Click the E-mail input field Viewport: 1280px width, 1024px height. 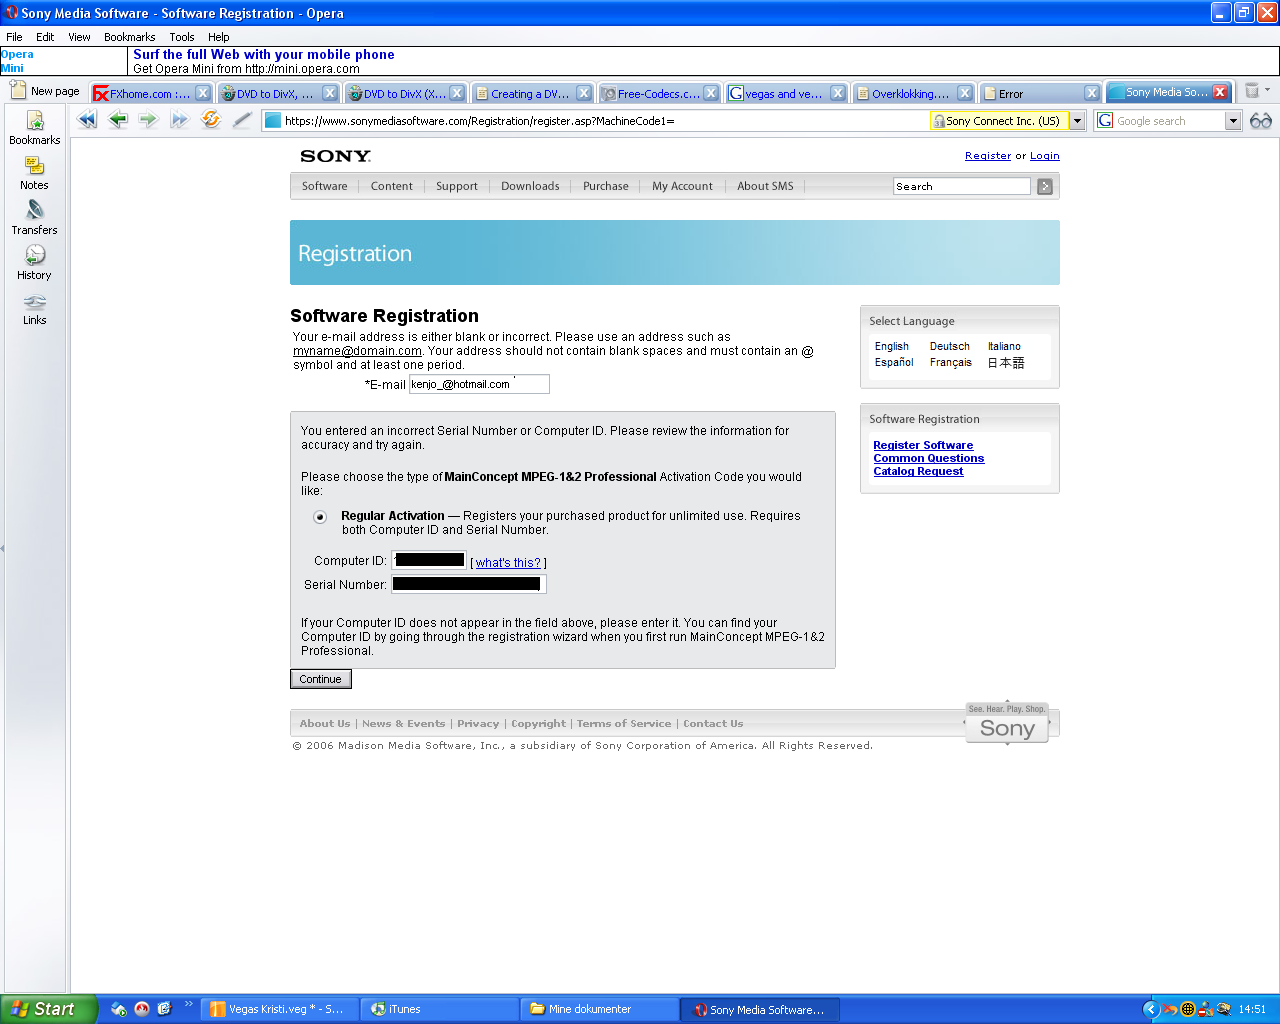point(479,384)
